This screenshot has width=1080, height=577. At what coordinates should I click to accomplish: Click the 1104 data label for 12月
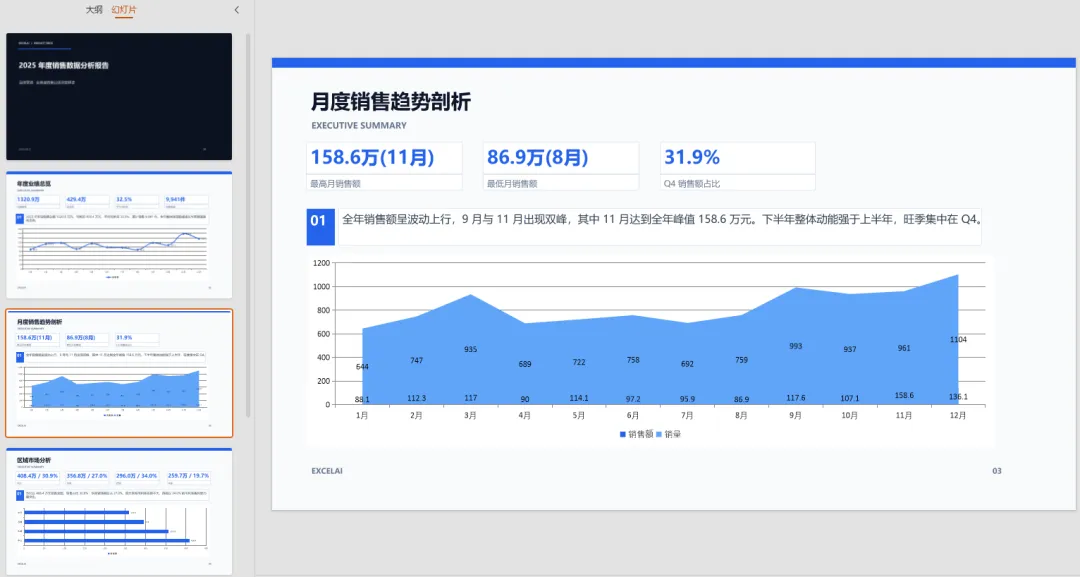pyautogui.click(x=958, y=339)
